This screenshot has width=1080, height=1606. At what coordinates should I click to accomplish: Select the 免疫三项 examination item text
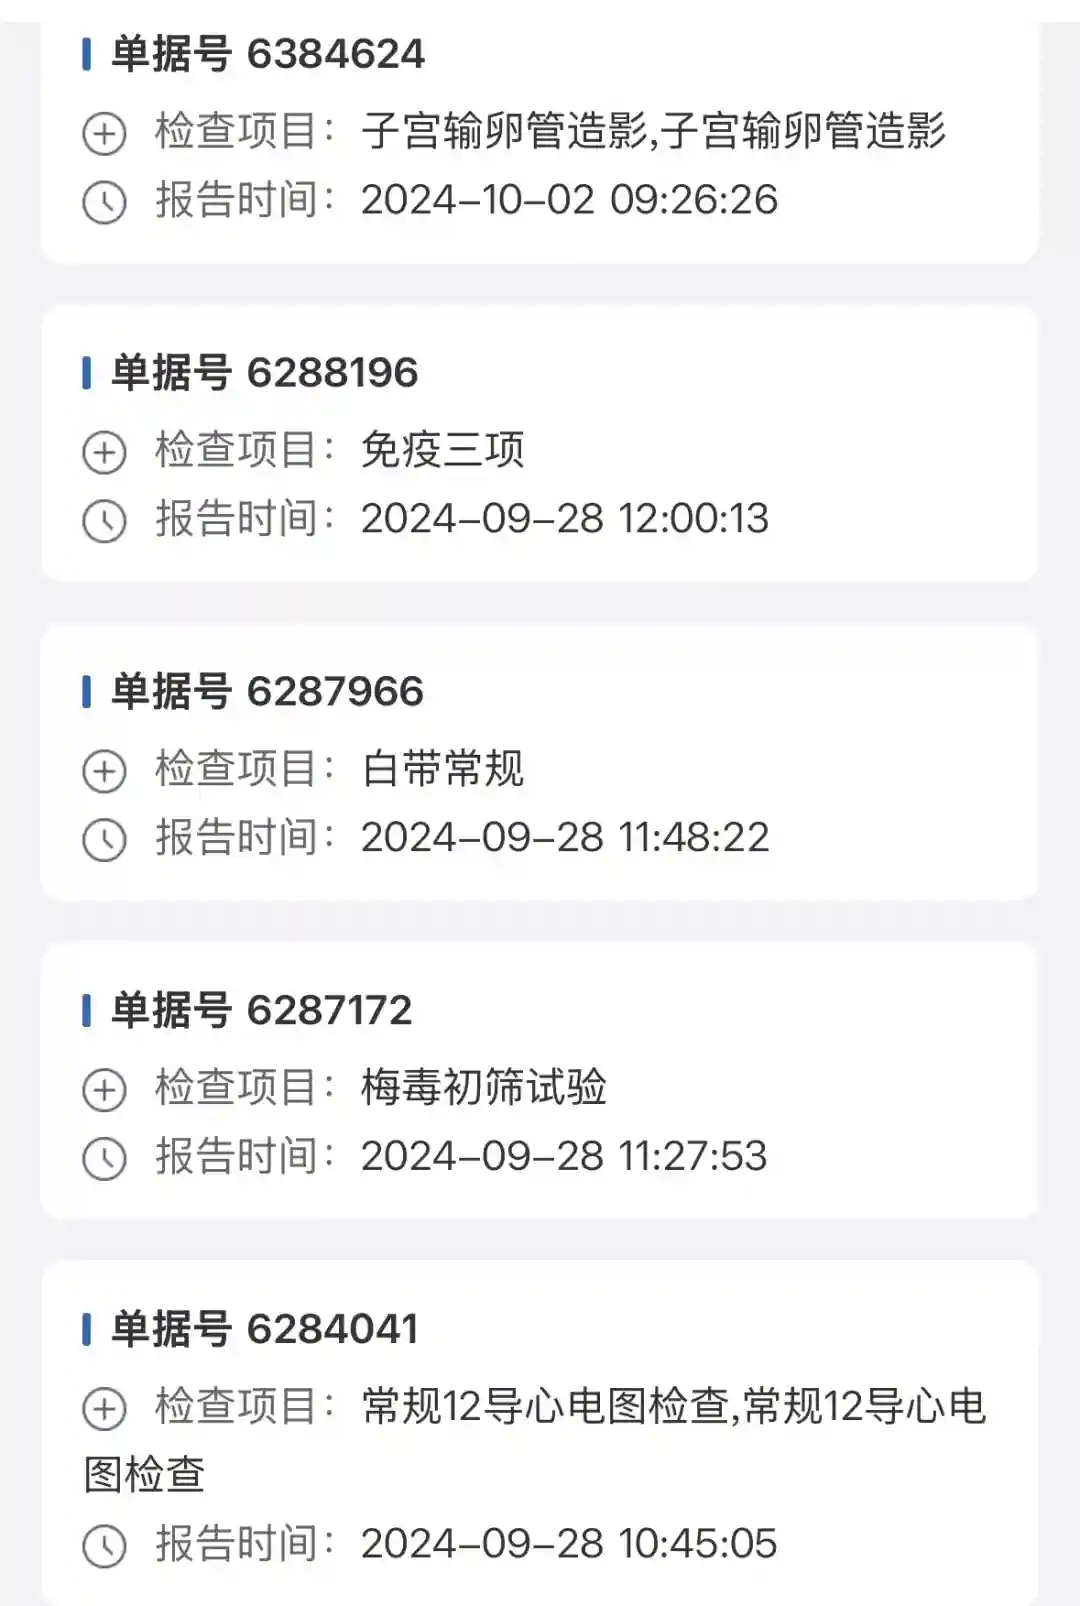tap(443, 450)
